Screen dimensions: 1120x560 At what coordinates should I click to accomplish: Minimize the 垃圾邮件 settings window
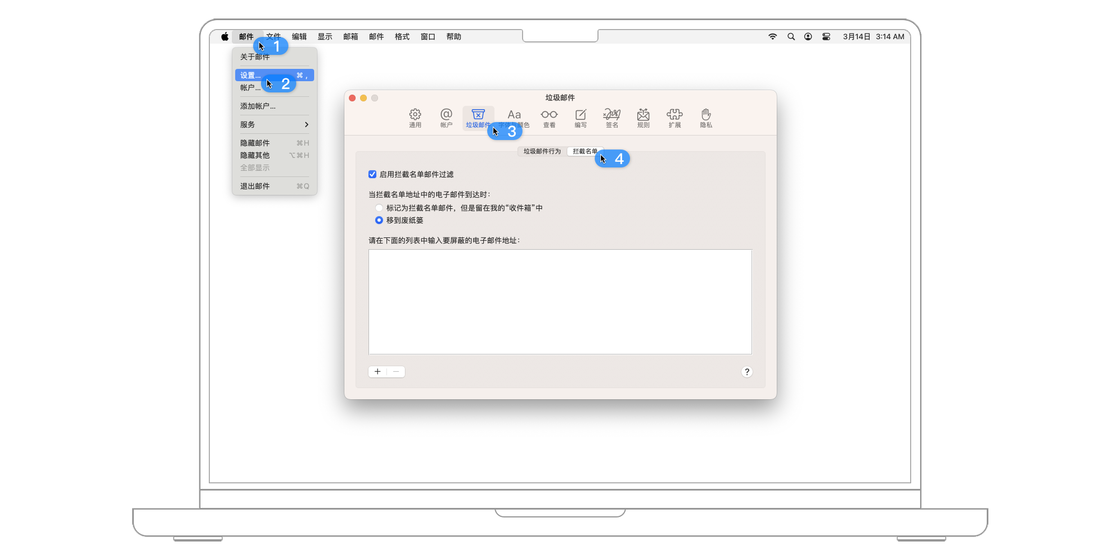pyautogui.click(x=363, y=98)
